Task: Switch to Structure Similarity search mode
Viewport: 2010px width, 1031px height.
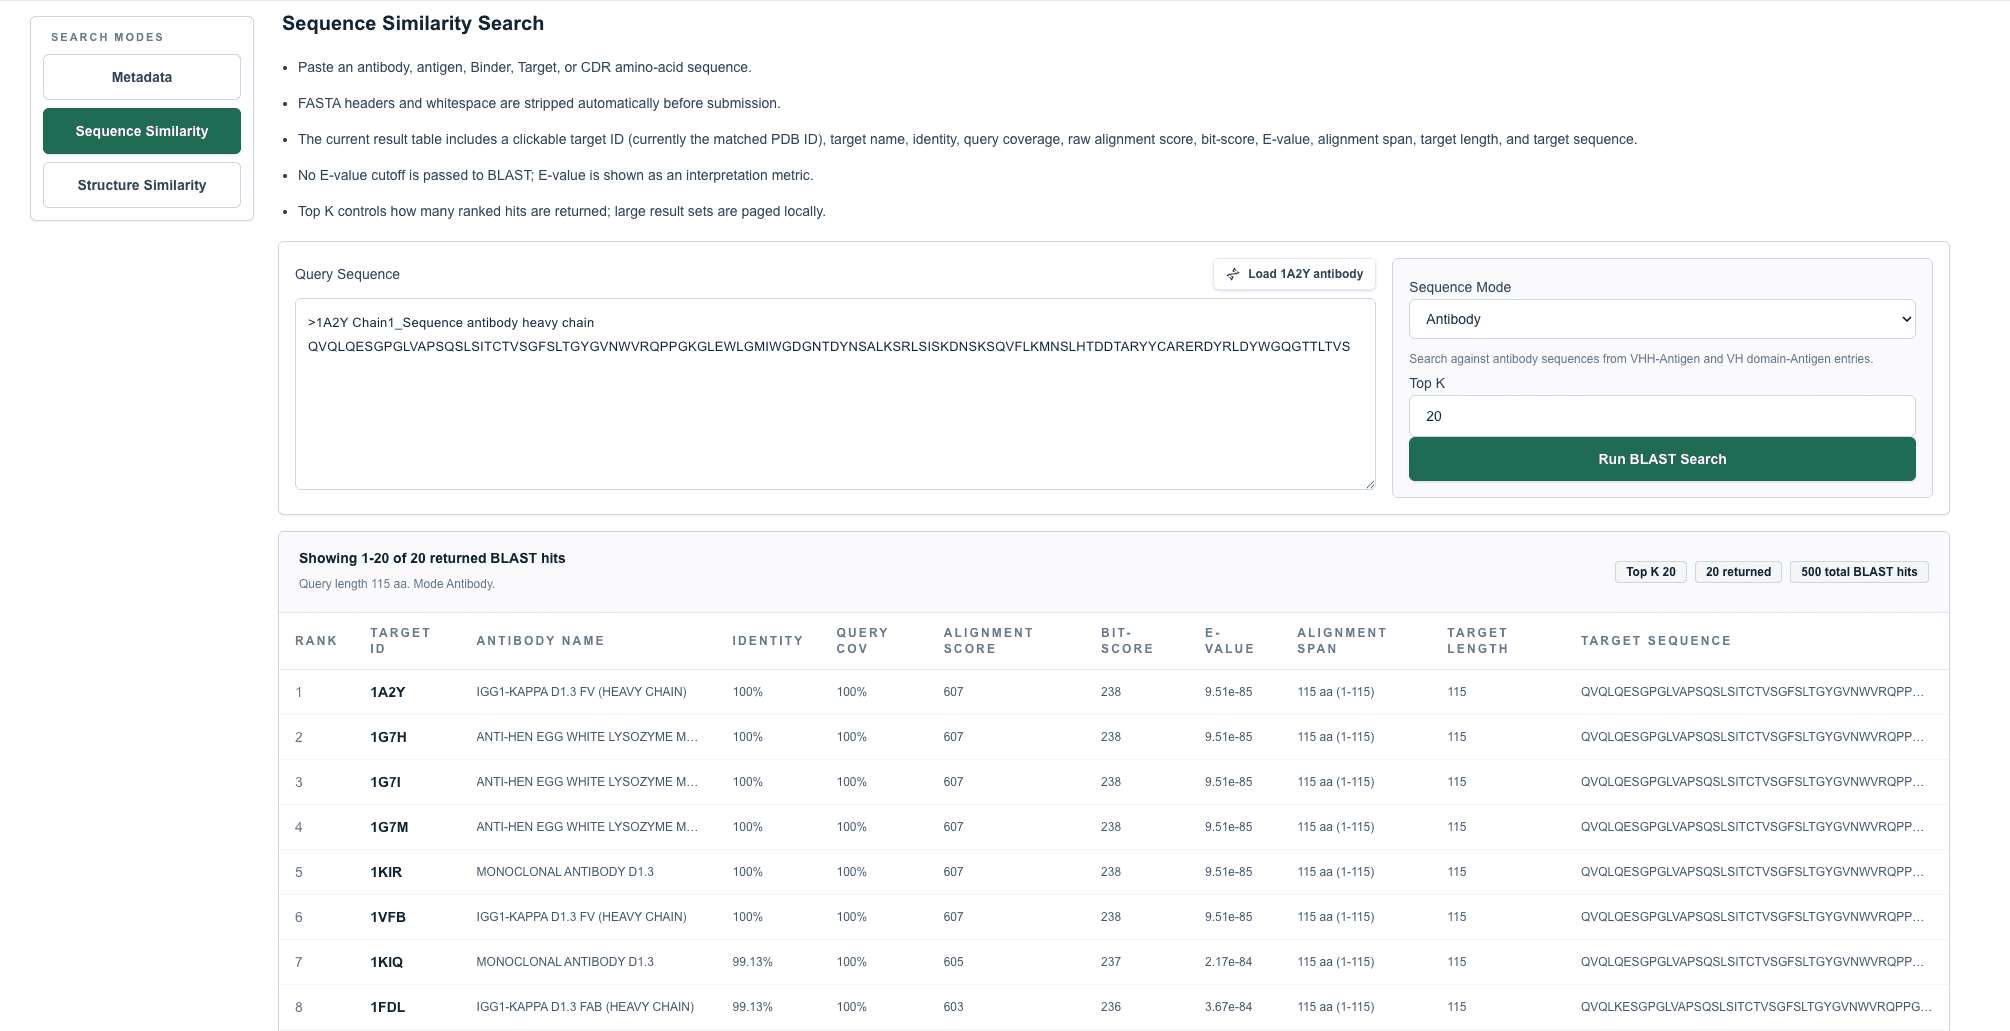Action: coord(142,185)
